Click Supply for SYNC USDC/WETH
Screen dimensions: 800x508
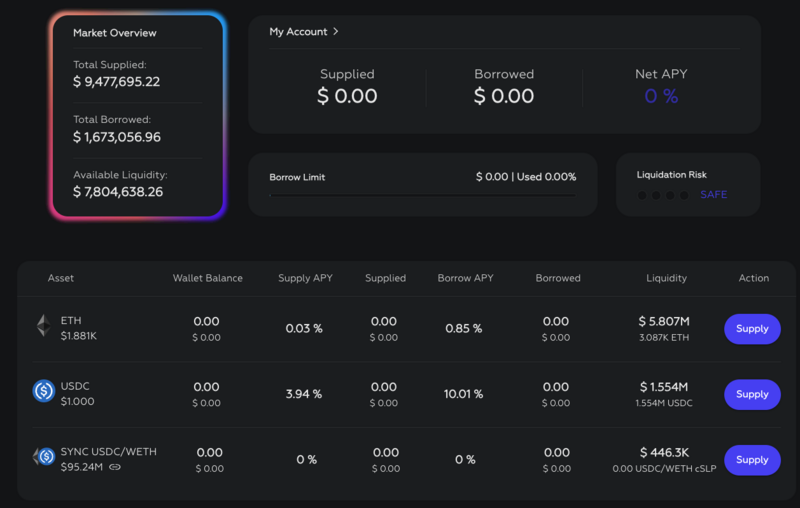pyautogui.click(x=752, y=460)
